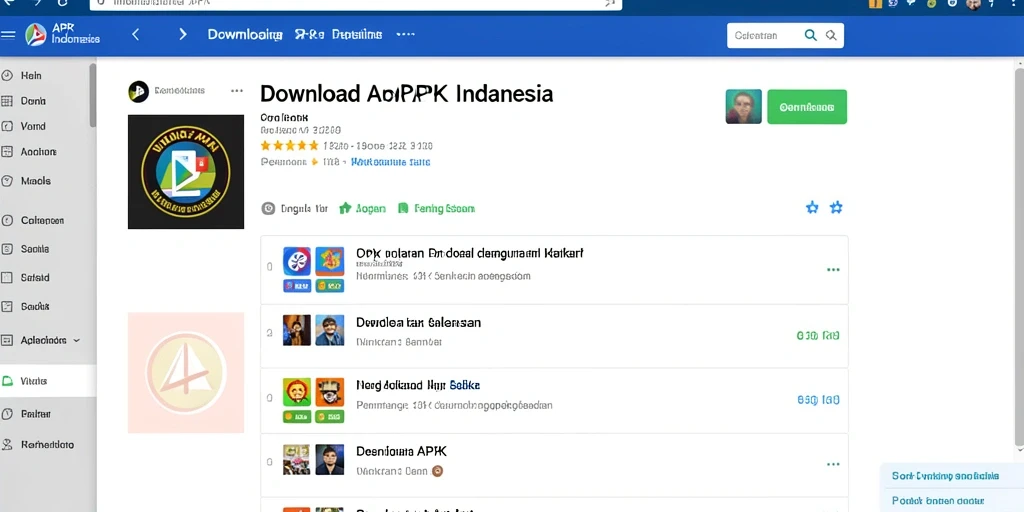Open three-dot menu on OPK first row
The width and height of the screenshot is (1024, 512).
tap(833, 270)
